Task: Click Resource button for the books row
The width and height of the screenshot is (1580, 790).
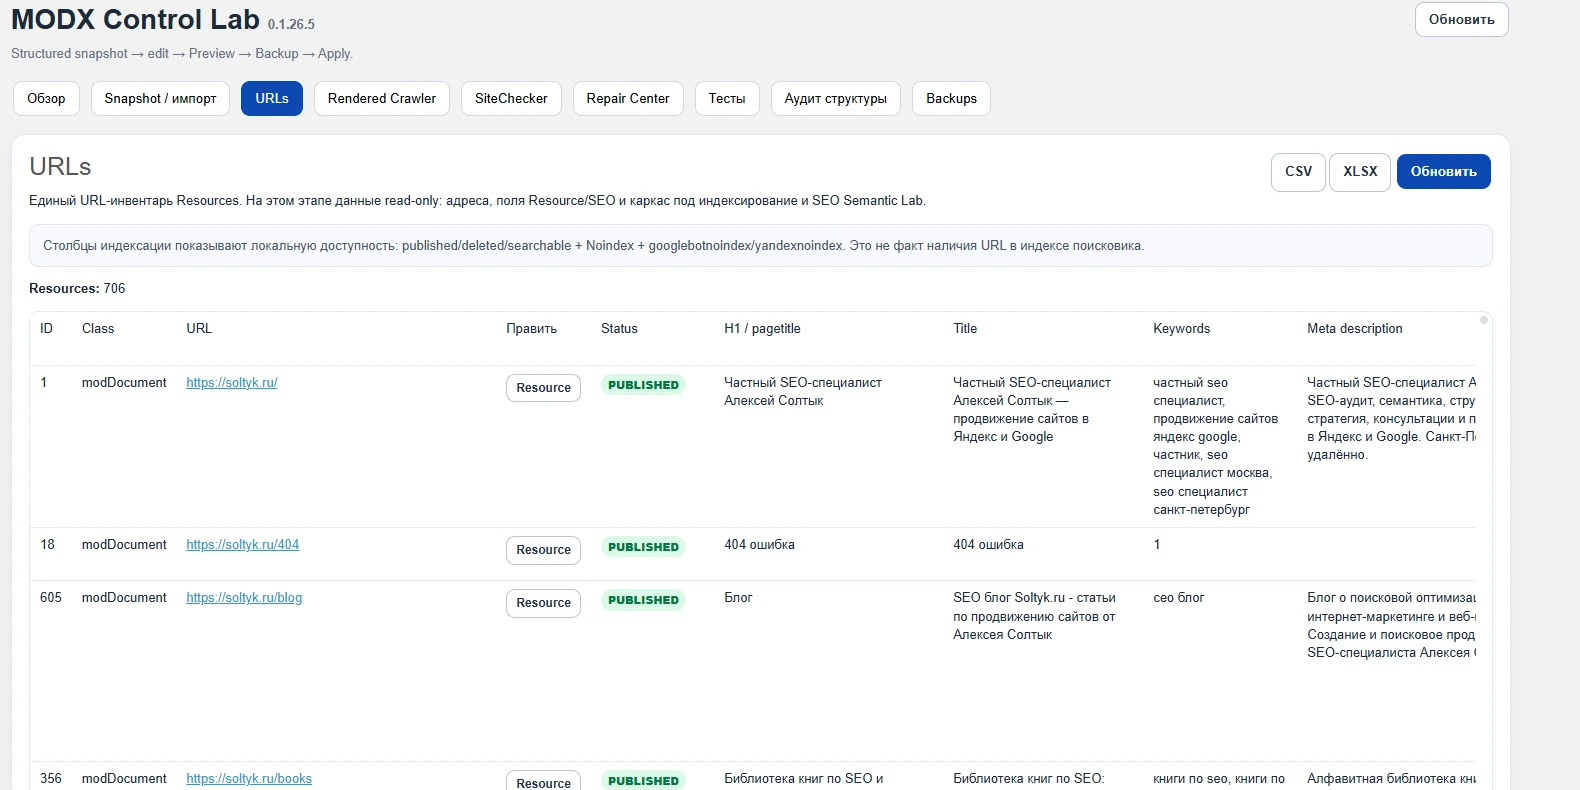Action: click(x=543, y=780)
